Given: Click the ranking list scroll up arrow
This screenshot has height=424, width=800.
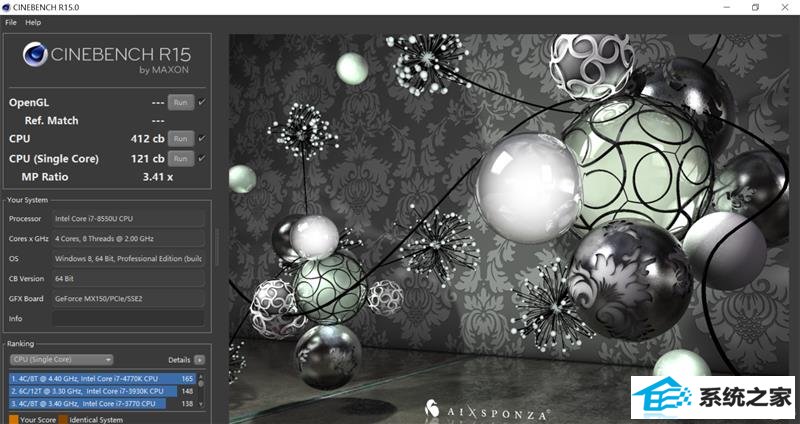Looking at the screenshot, I should click(201, 378).
